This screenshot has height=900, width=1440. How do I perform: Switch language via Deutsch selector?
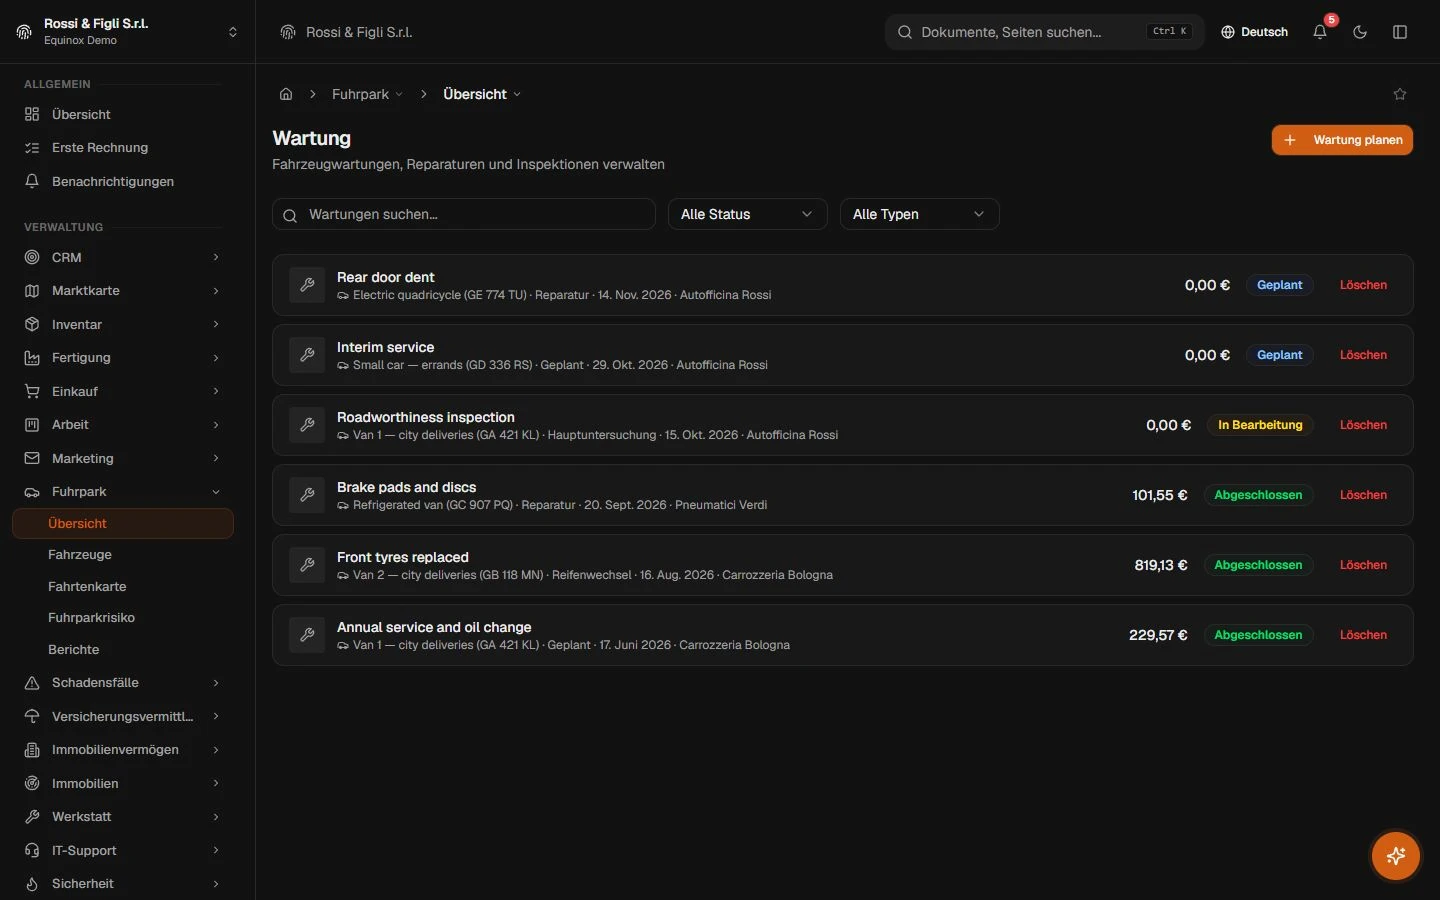coord(1254,32)
